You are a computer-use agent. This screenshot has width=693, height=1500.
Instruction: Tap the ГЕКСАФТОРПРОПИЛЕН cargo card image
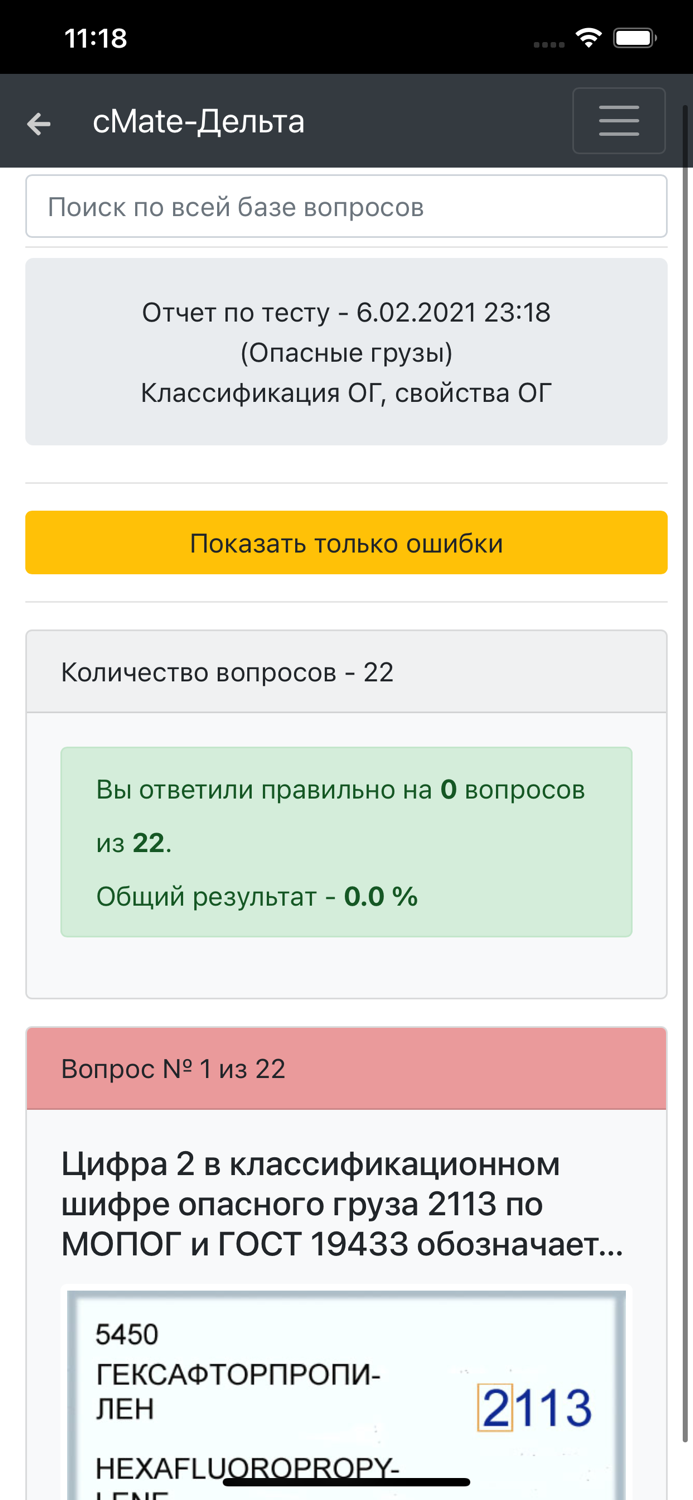tap(346, 1392)
